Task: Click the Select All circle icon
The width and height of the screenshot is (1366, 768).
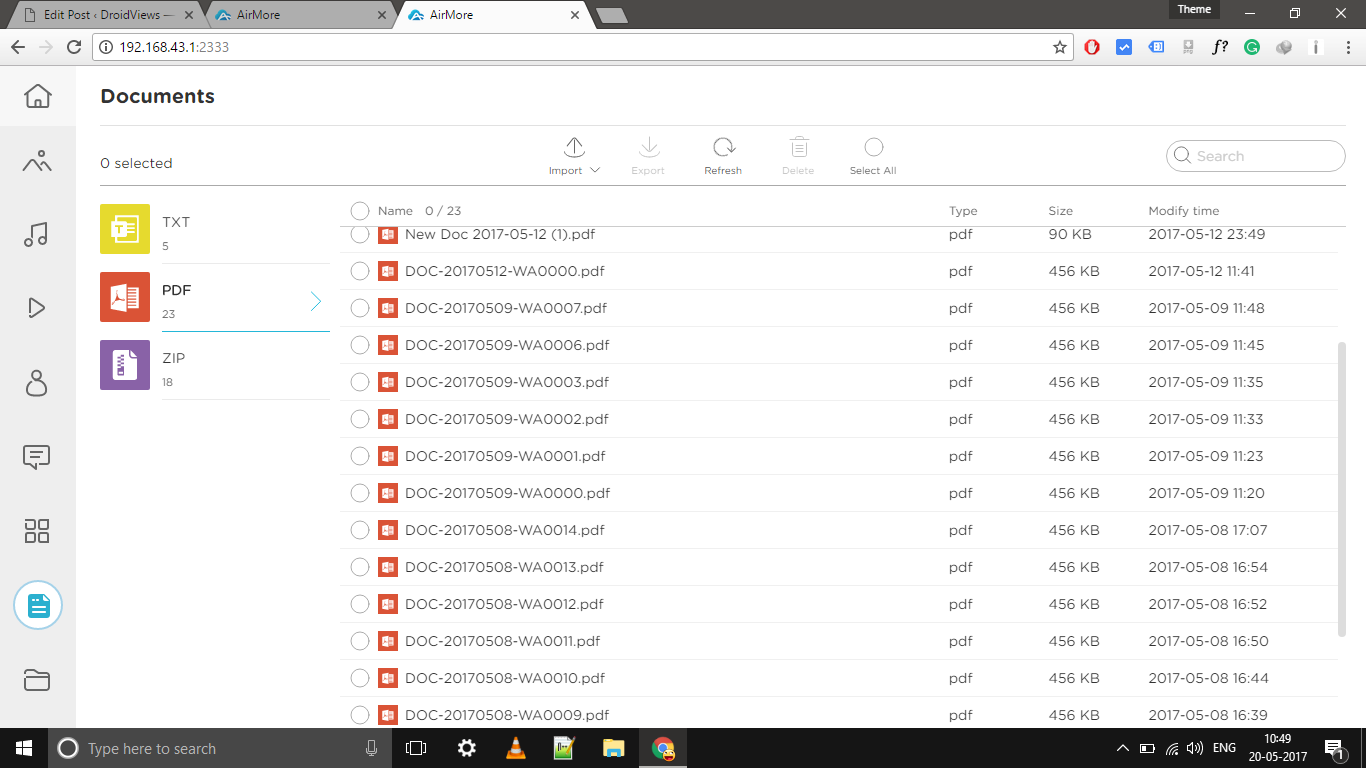Action: click(x=873, y=147)
